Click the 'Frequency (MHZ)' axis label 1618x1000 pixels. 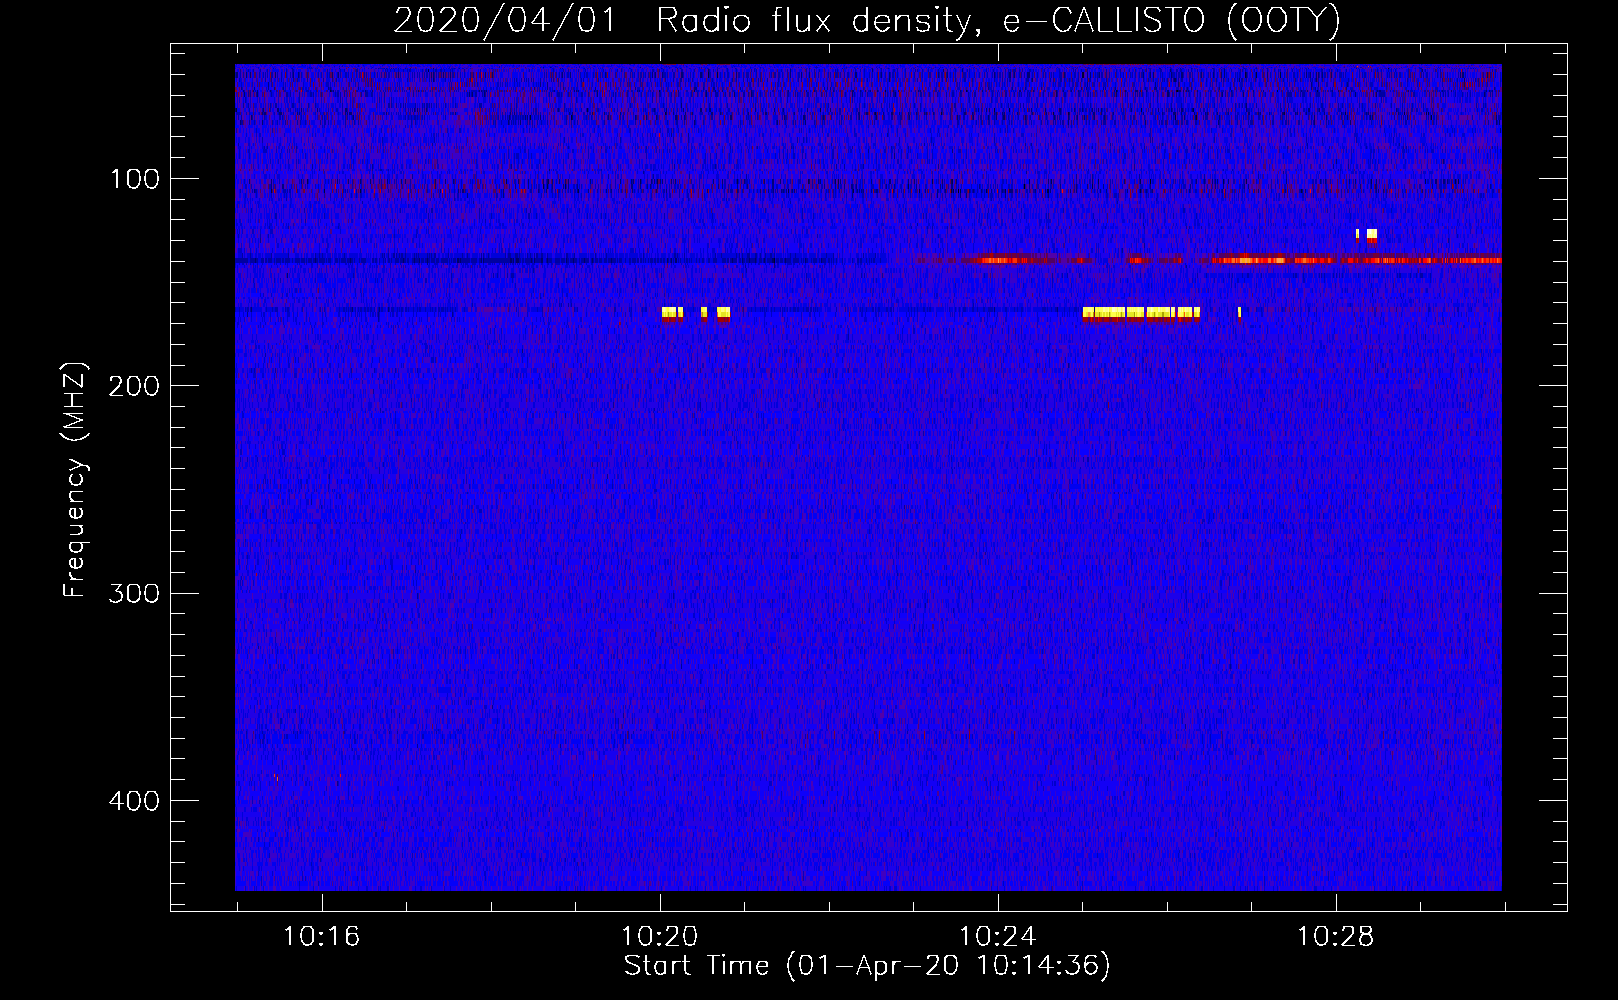(75, 480)
